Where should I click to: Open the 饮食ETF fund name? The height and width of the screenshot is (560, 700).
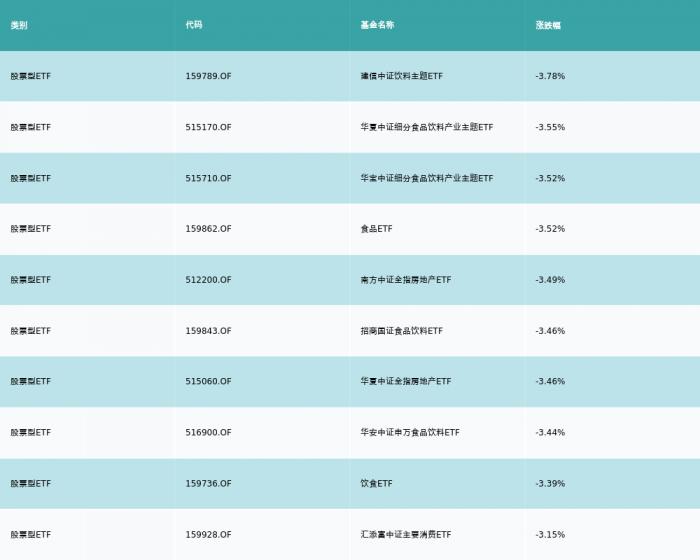(376, 484)
